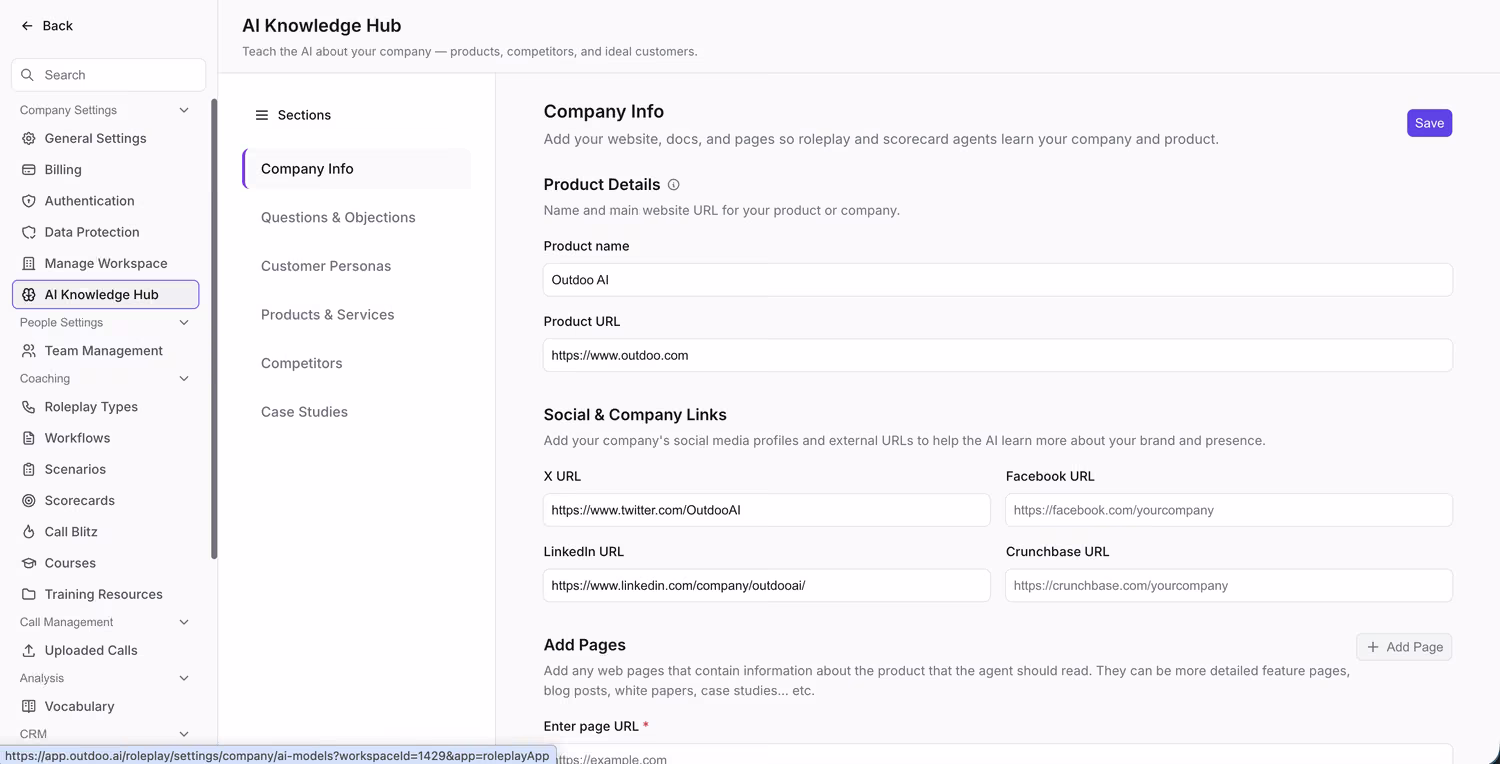Open the Courses page
1500x764 pixels.
106,563
